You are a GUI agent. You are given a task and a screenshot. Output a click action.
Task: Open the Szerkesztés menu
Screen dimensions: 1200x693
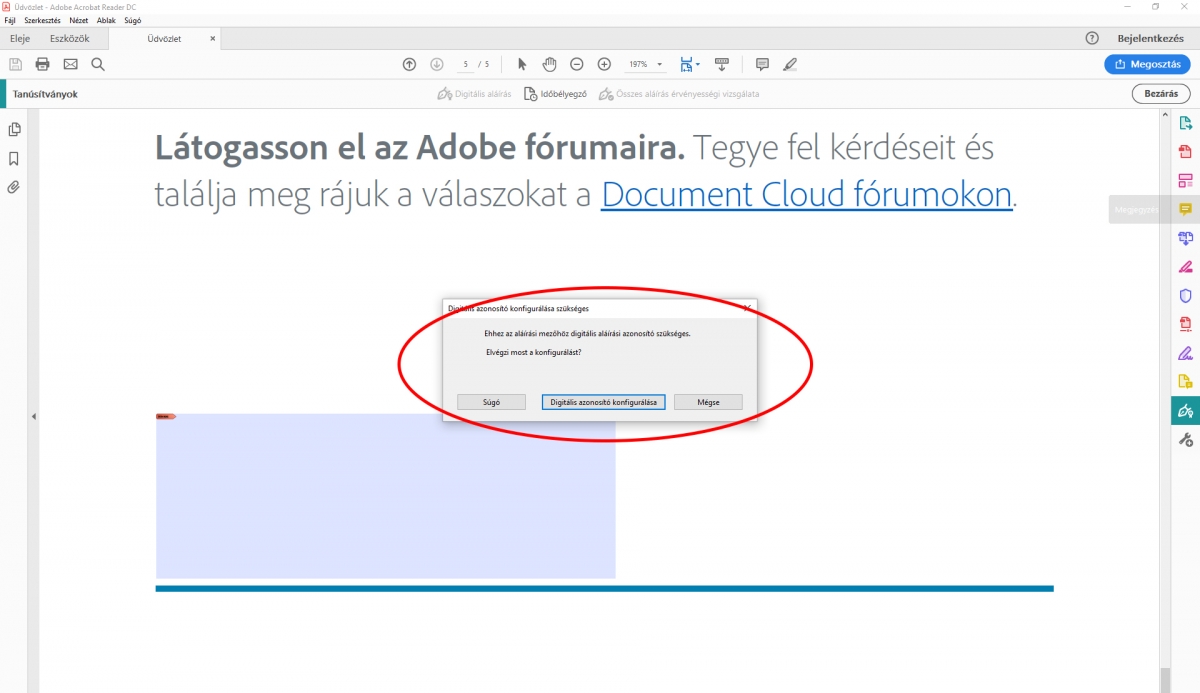[x=42, y=20]
